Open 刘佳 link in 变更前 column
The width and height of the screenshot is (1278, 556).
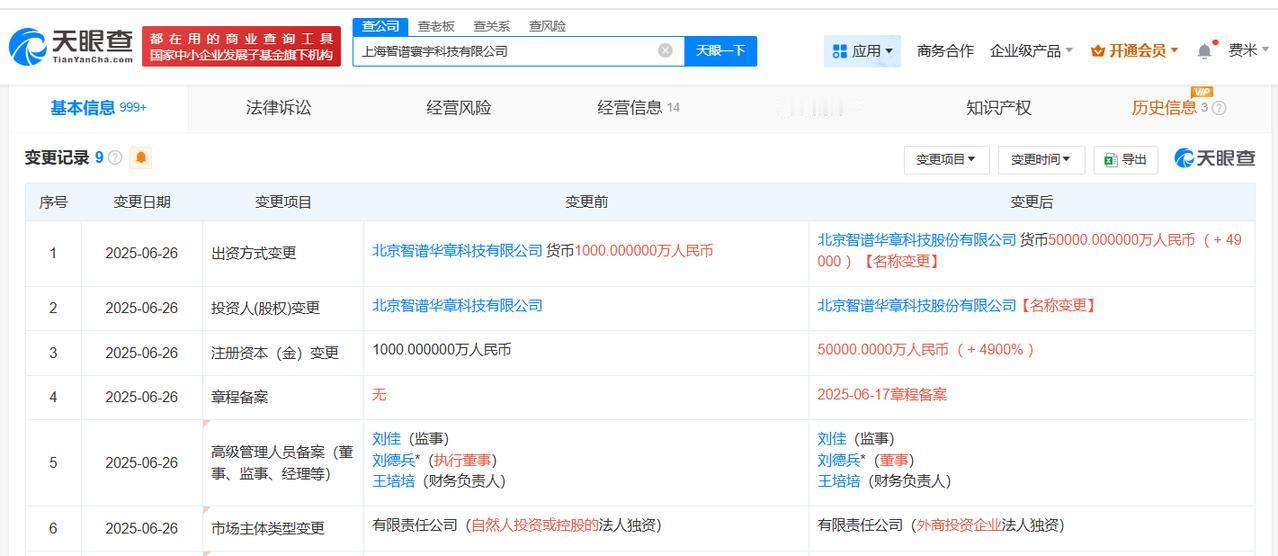[386, 439]
